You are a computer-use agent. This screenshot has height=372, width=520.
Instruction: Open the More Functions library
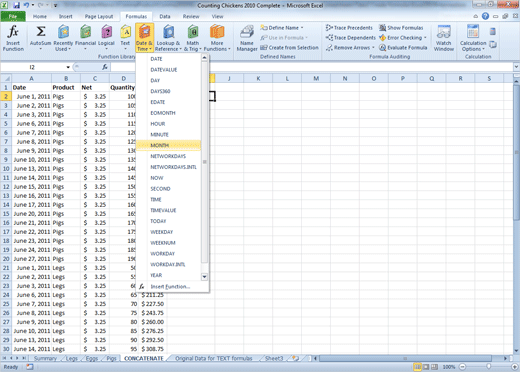click(x=217, y=38)
